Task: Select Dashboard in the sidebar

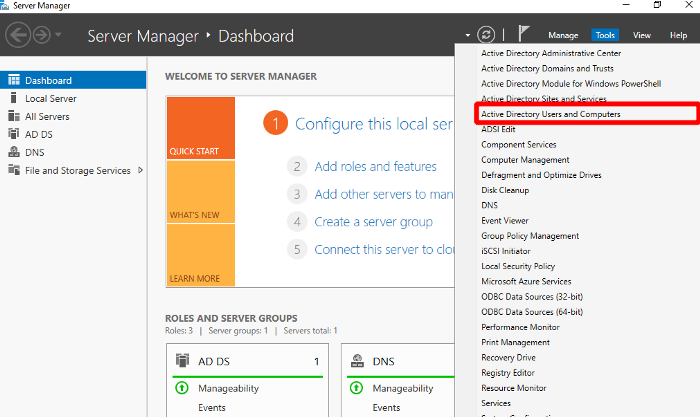Action: [x=73, y=80]
